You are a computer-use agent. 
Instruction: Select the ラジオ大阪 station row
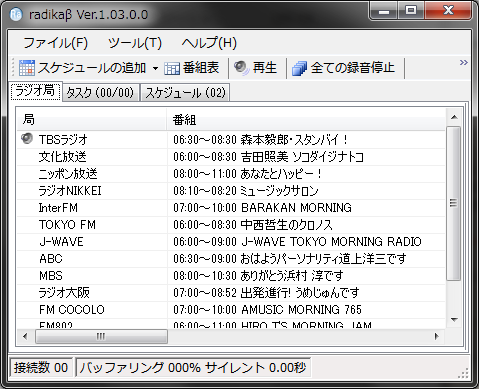pos(231,293)
